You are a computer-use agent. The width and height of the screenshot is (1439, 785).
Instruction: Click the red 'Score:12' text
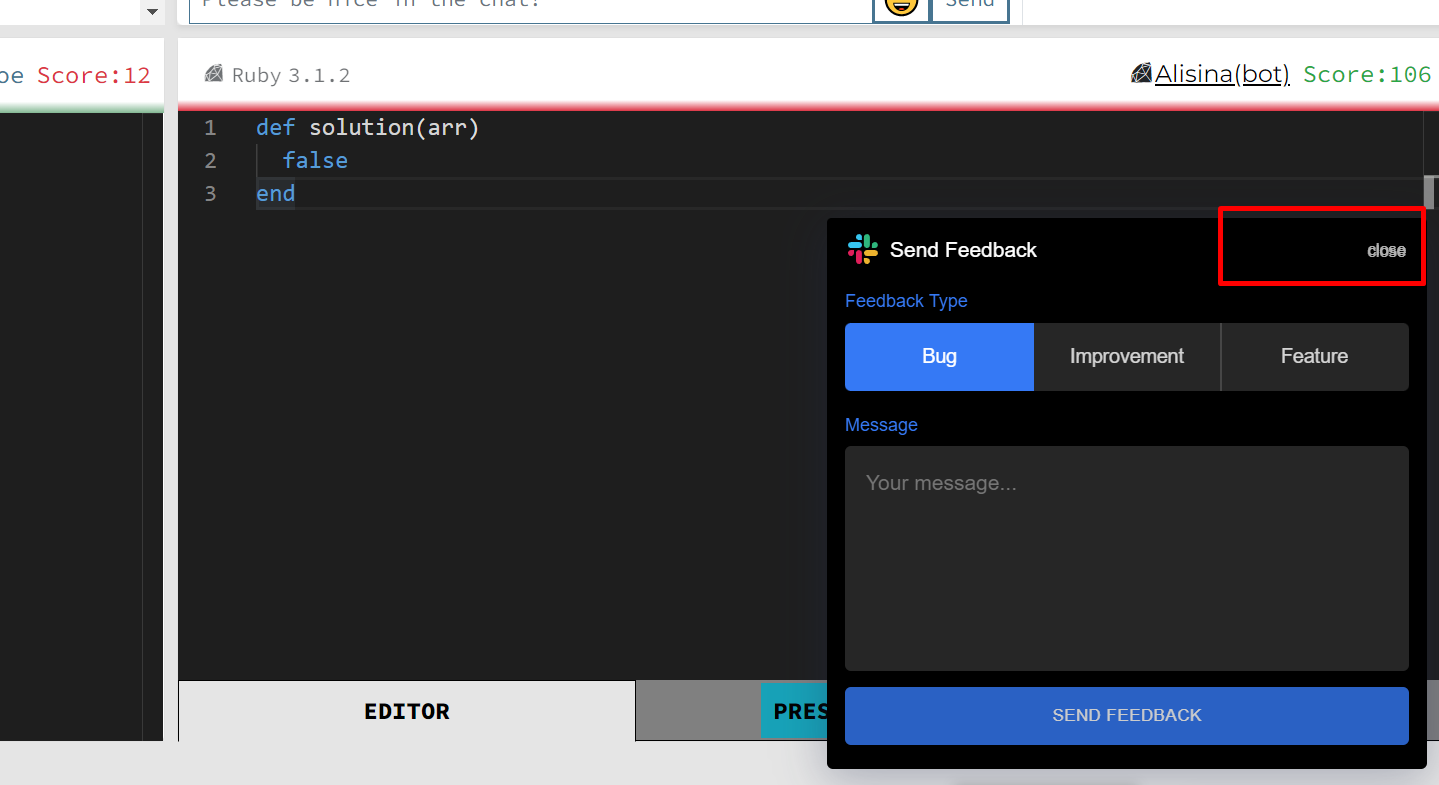[x=93, y=75]
